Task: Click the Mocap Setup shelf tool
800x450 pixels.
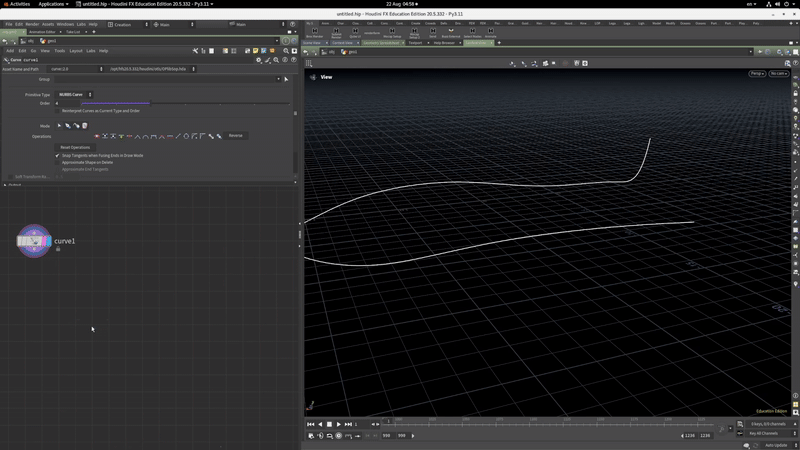Action: tap(392, 33)
